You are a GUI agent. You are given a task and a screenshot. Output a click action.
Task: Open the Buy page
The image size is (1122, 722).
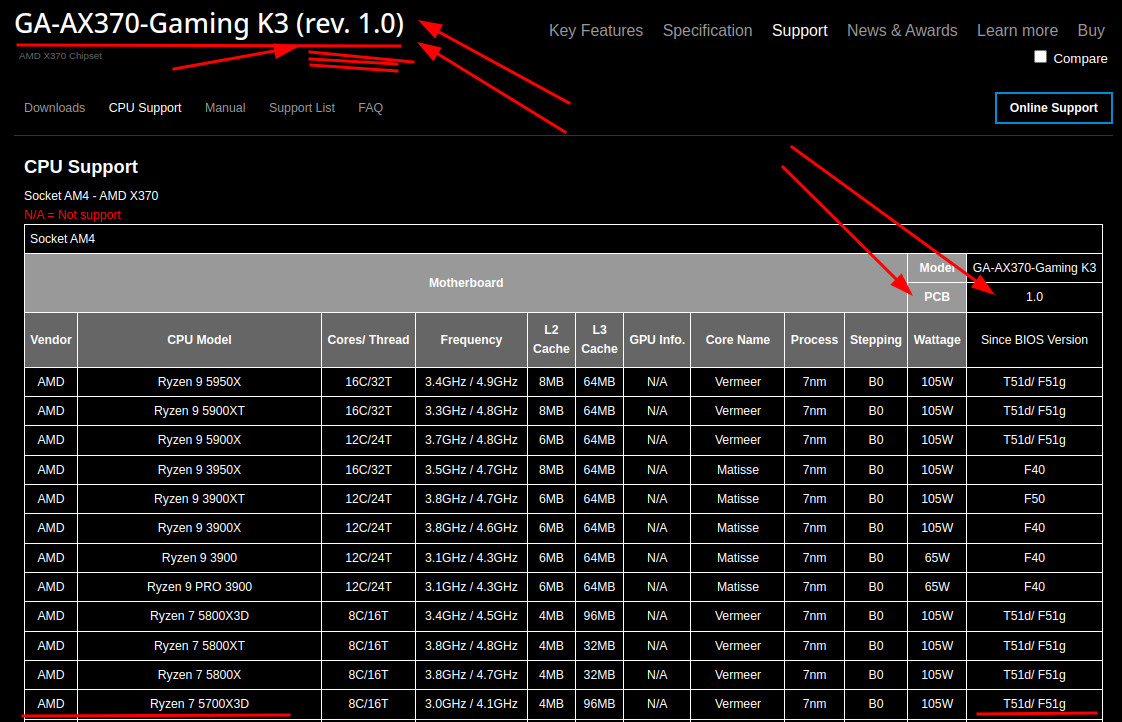tap(1091, 31)
